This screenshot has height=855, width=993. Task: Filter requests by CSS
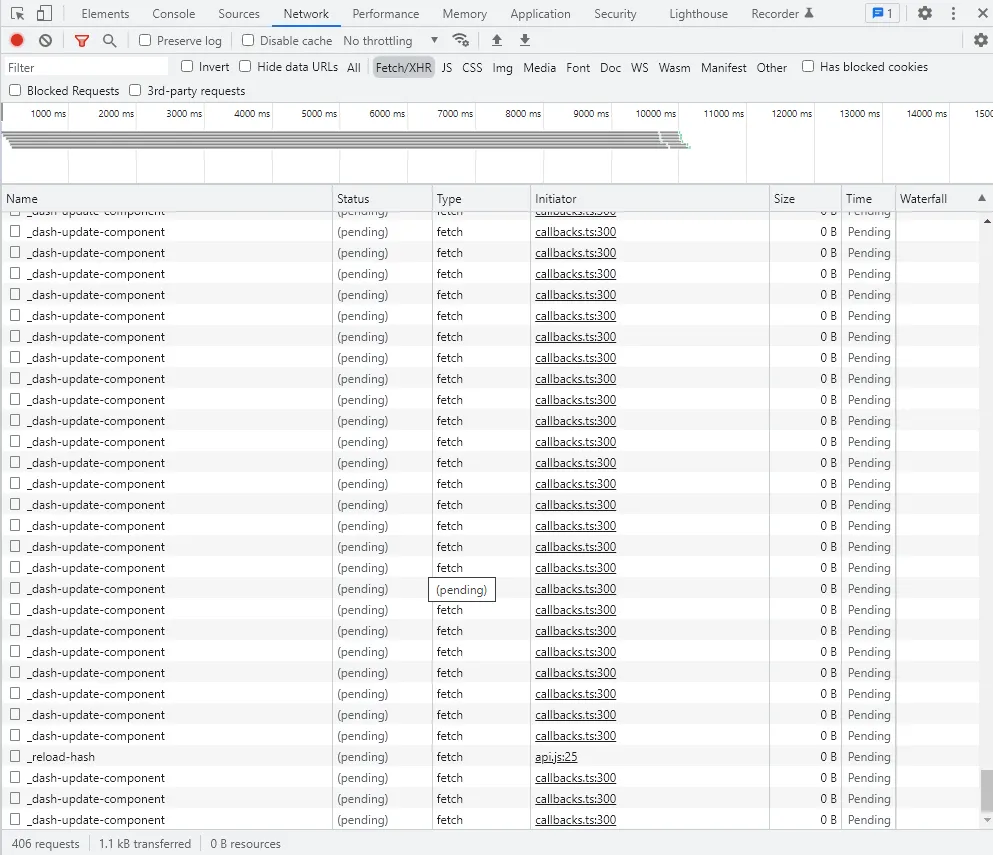pyautogui.click(x=472, y=68)
